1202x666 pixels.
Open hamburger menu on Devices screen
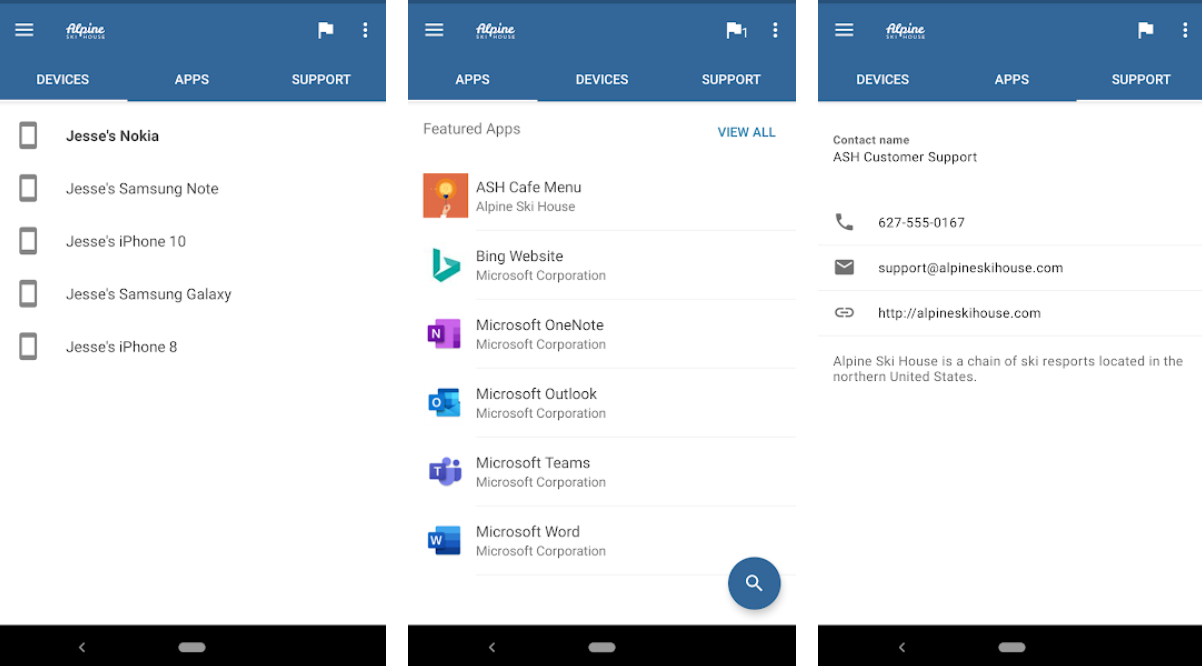click(x=24, y=30)
